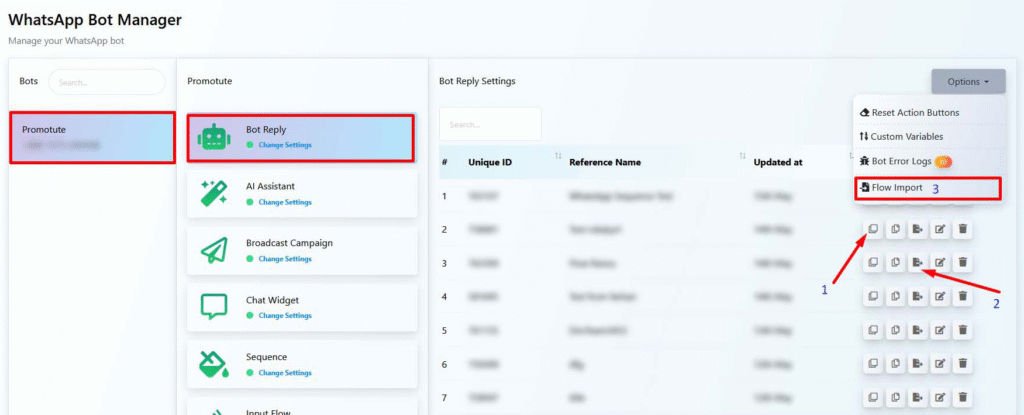This screenshot has height=415, width=1024.
Task: Sort the table by Unique ID arrows
Action: click(558, 156)
